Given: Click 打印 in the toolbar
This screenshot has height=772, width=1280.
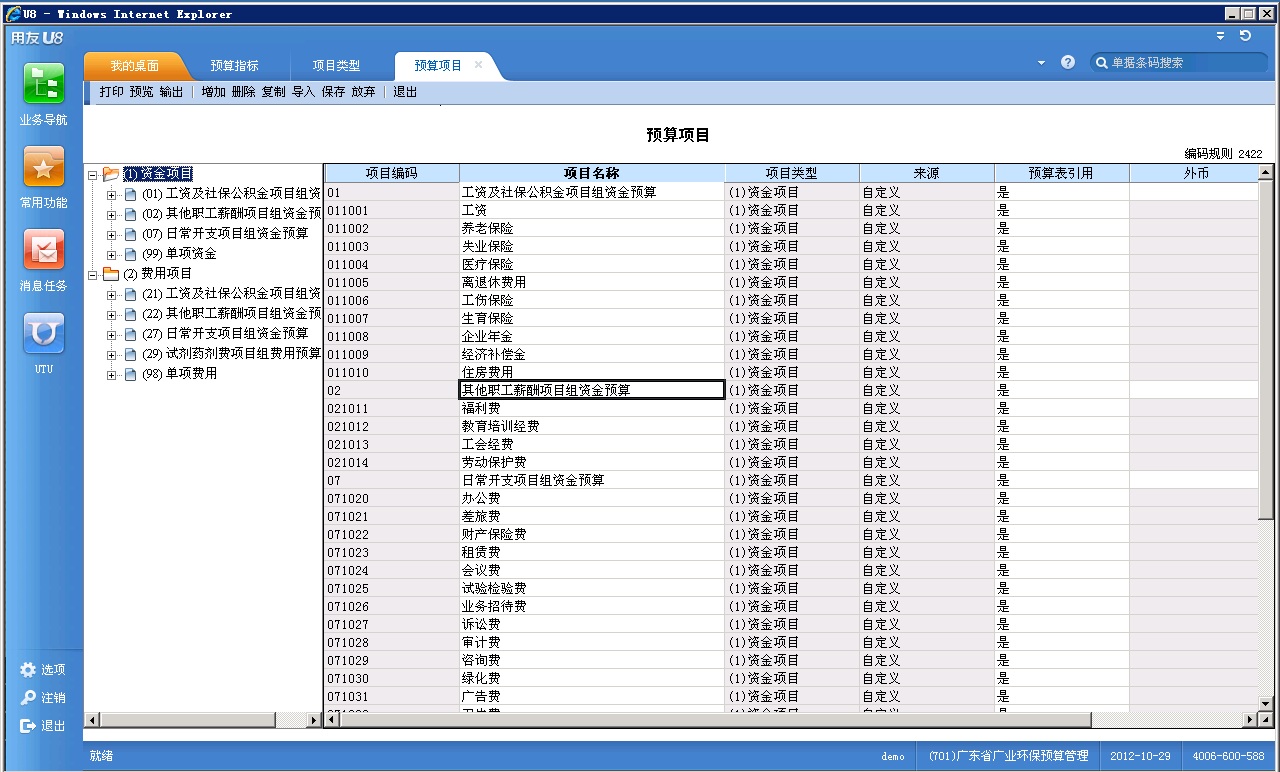Looking at the screenshot, I should tap(112, 92).
